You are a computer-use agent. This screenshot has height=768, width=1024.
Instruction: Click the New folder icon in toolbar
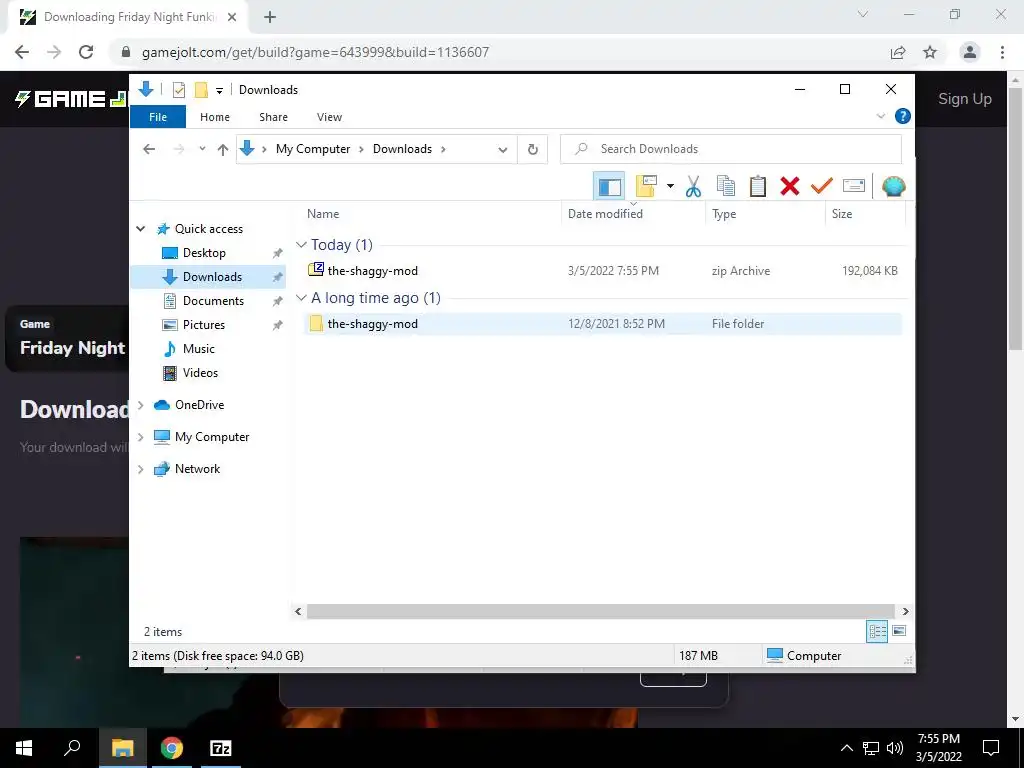point(646,187)
